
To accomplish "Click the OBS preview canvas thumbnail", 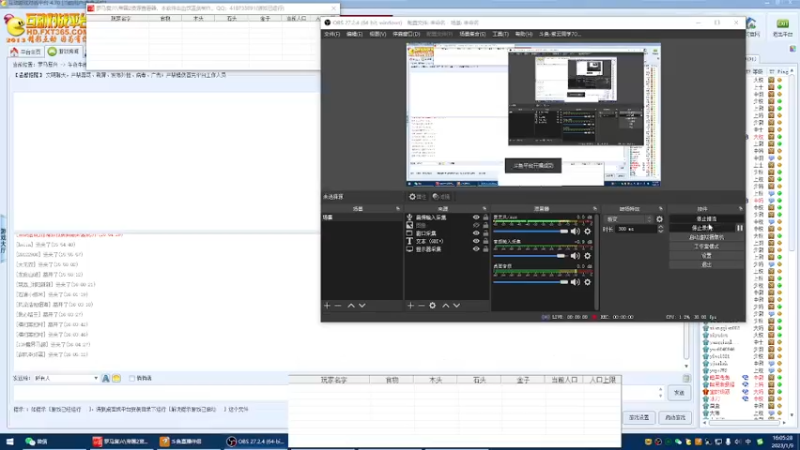I will tap(533, 114).
